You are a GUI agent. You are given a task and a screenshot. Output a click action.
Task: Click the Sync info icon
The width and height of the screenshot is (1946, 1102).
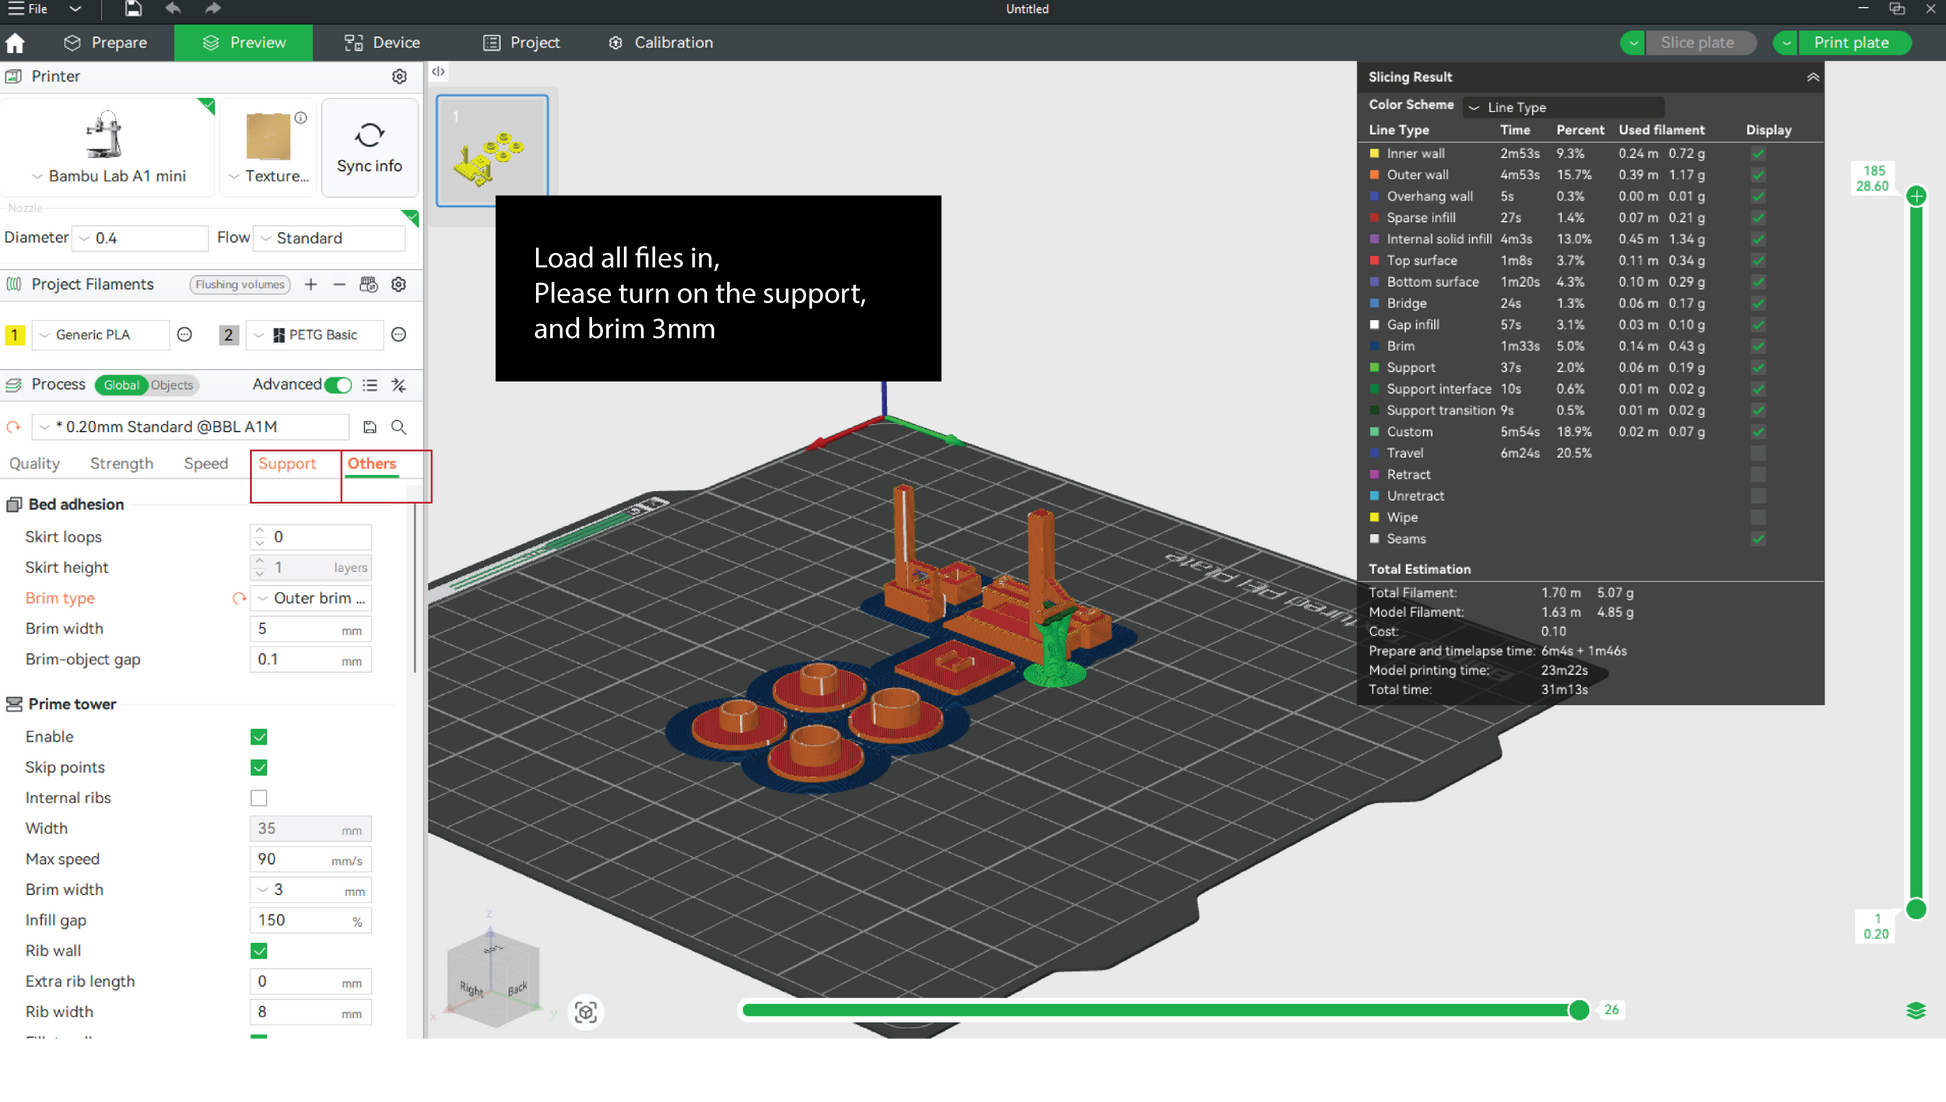click(x=369, y=136)
